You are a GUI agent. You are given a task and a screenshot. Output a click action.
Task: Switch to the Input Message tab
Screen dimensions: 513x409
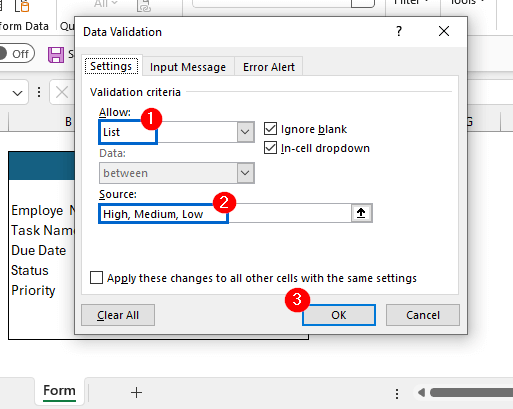tap(188, 67)
